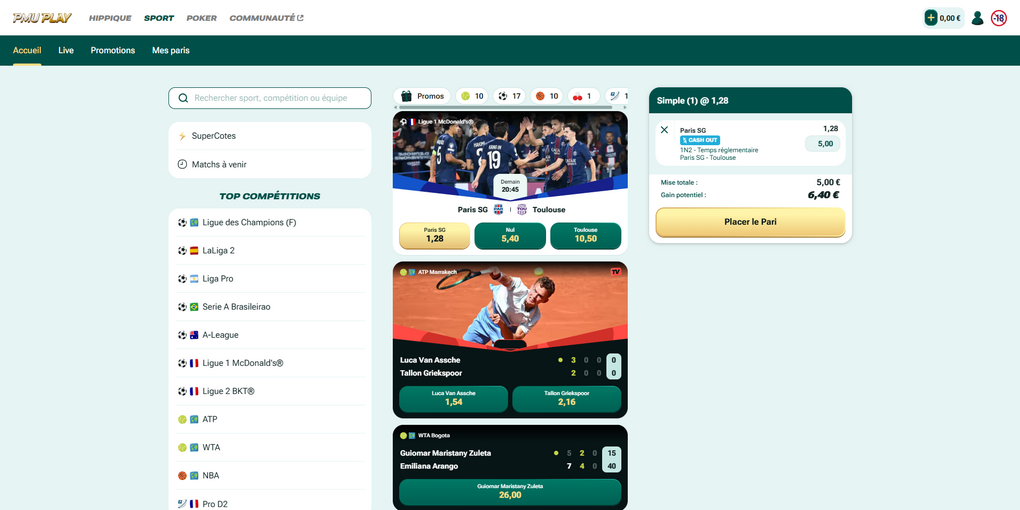The height and width of the screenshot is (510, 1020).
Task: Click the Spain flag next to LaLiga 2
Action: 194,250
